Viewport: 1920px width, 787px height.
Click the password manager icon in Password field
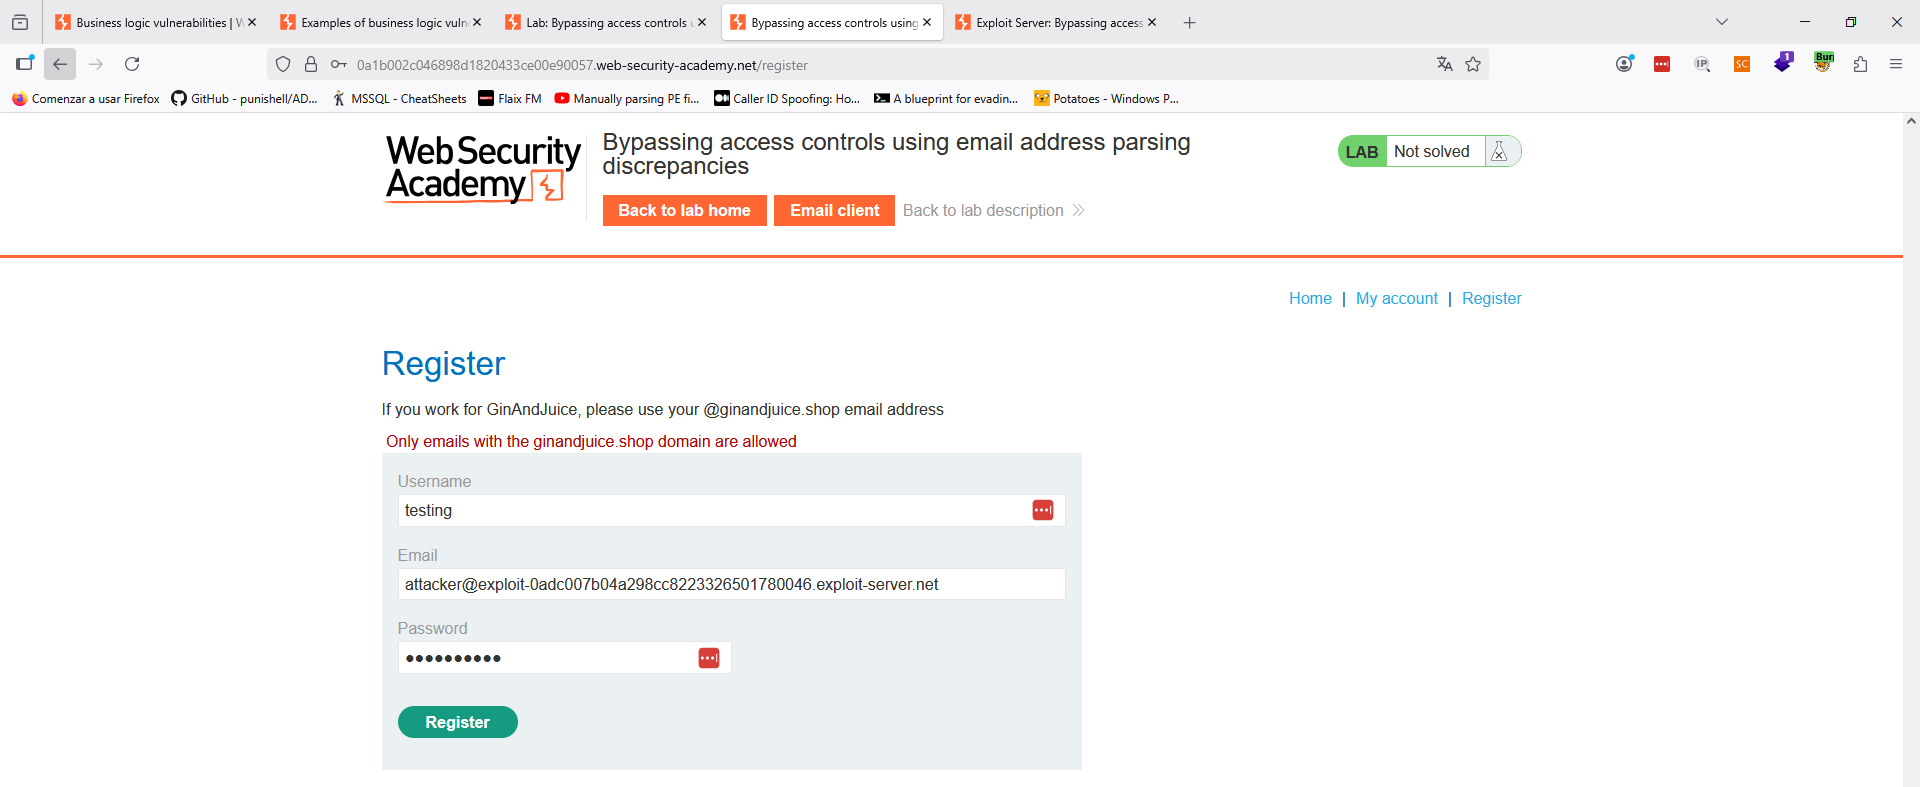click(x=708, y=658)
